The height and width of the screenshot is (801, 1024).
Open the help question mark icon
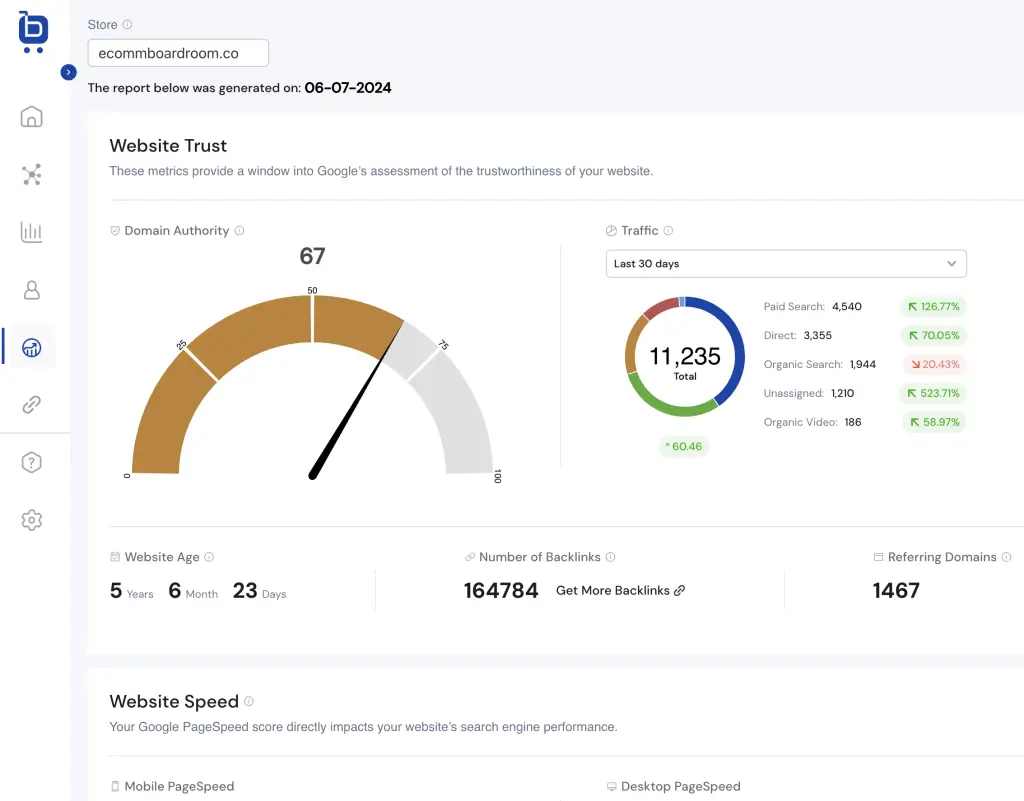point(31,462)
